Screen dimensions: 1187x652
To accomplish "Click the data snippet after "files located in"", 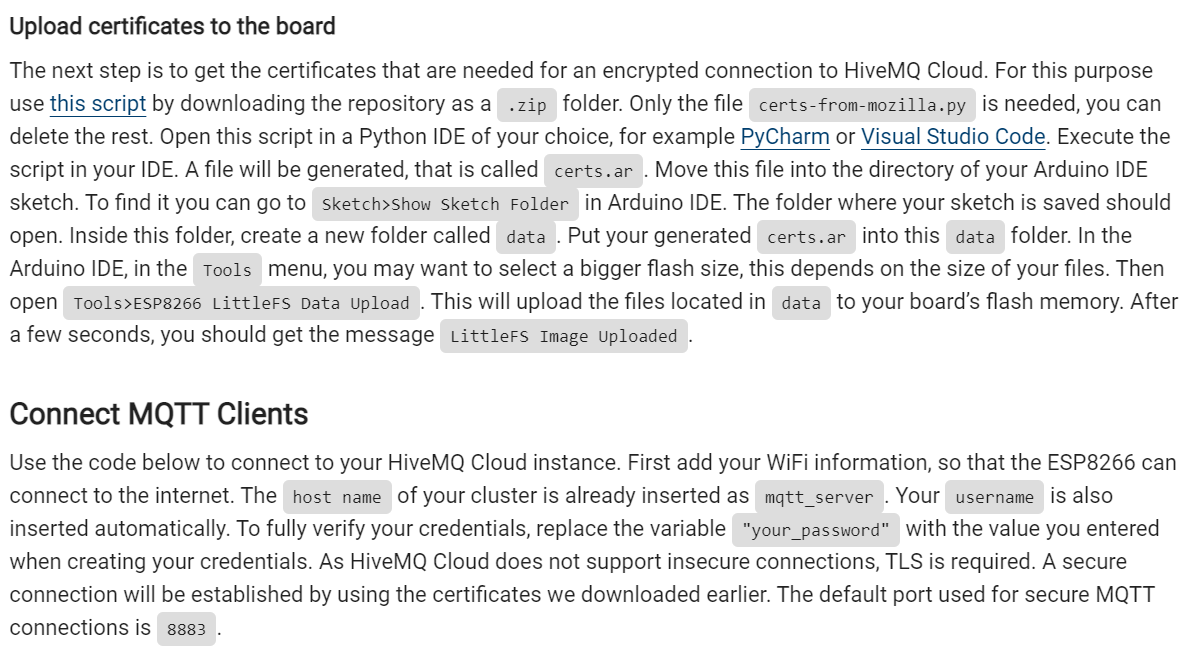I will [x=801, y=303].
